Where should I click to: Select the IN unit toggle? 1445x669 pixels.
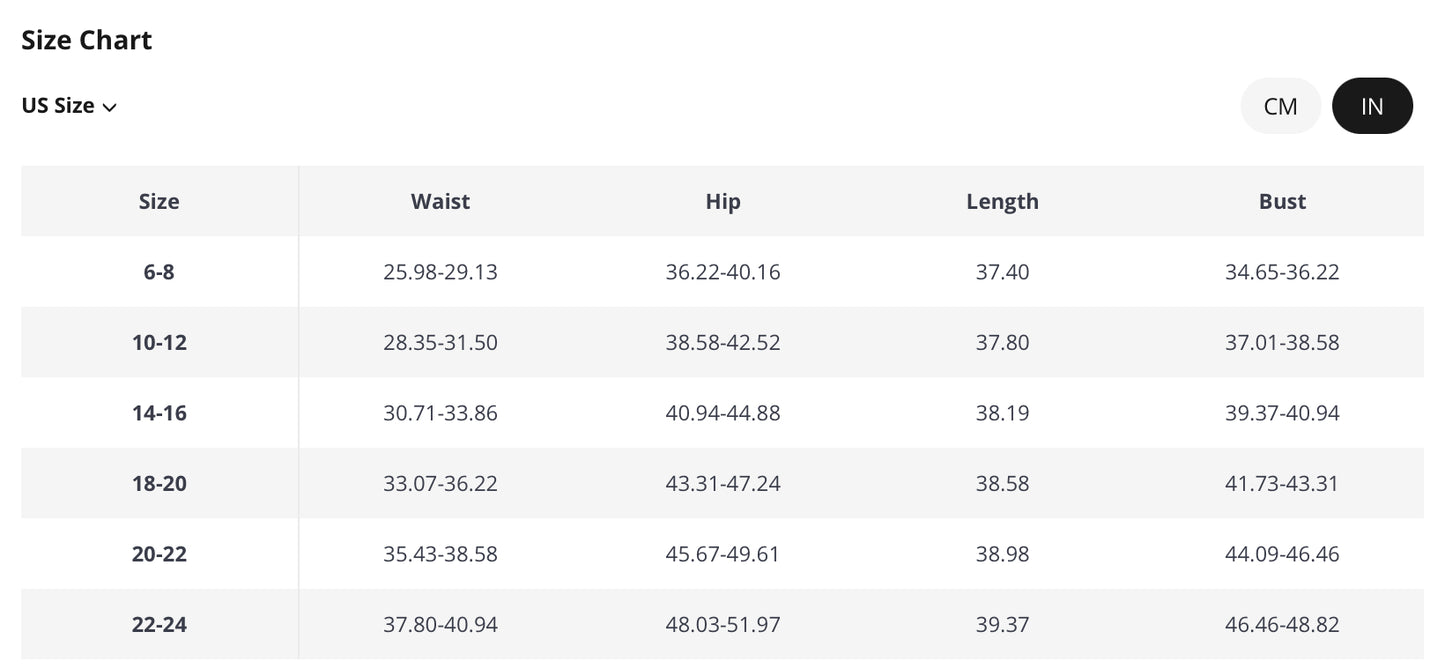pyautogui.click(x=1372, y=106)
